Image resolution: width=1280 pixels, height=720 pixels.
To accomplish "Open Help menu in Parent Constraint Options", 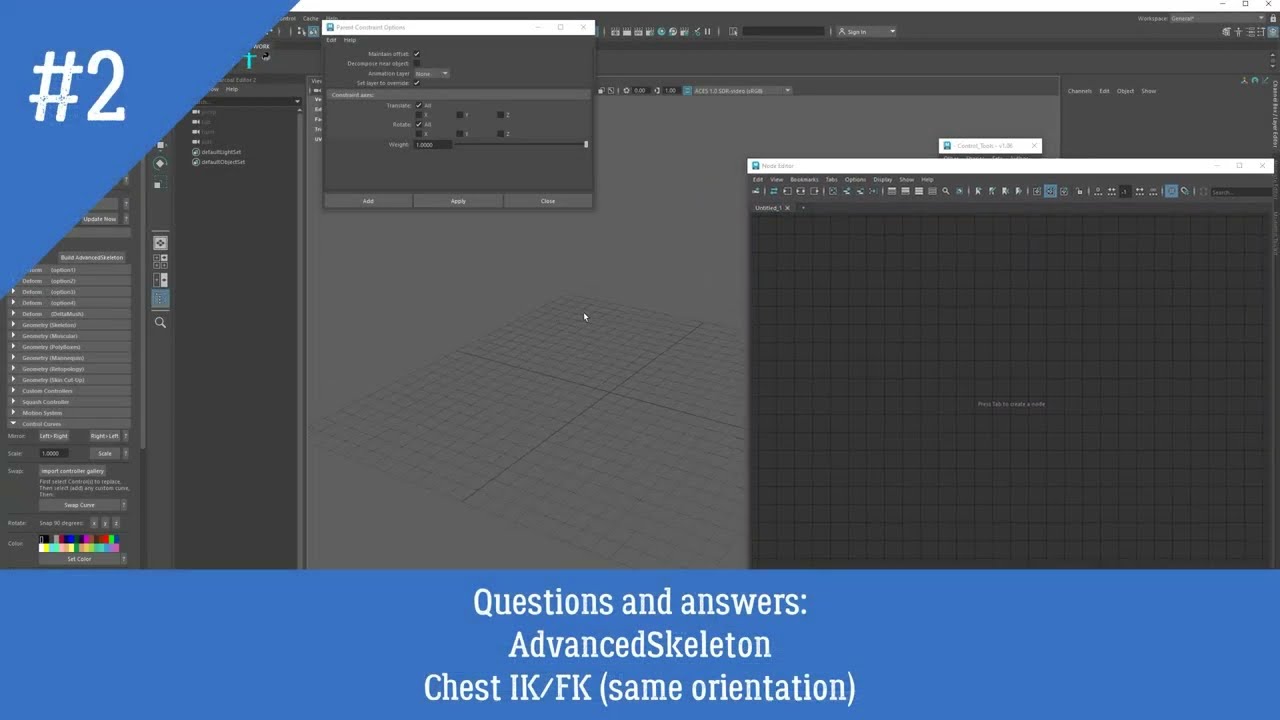I will tap(350, 40).
